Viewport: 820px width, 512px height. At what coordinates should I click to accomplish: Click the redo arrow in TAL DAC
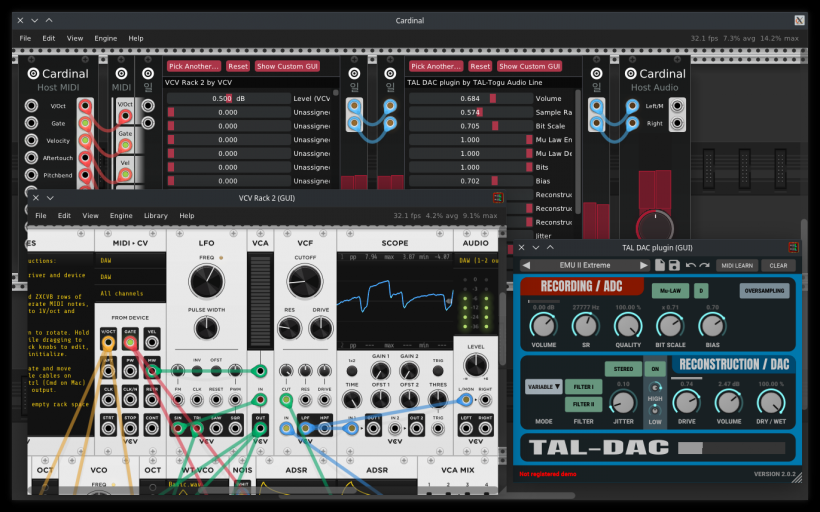tap(704, 265)
